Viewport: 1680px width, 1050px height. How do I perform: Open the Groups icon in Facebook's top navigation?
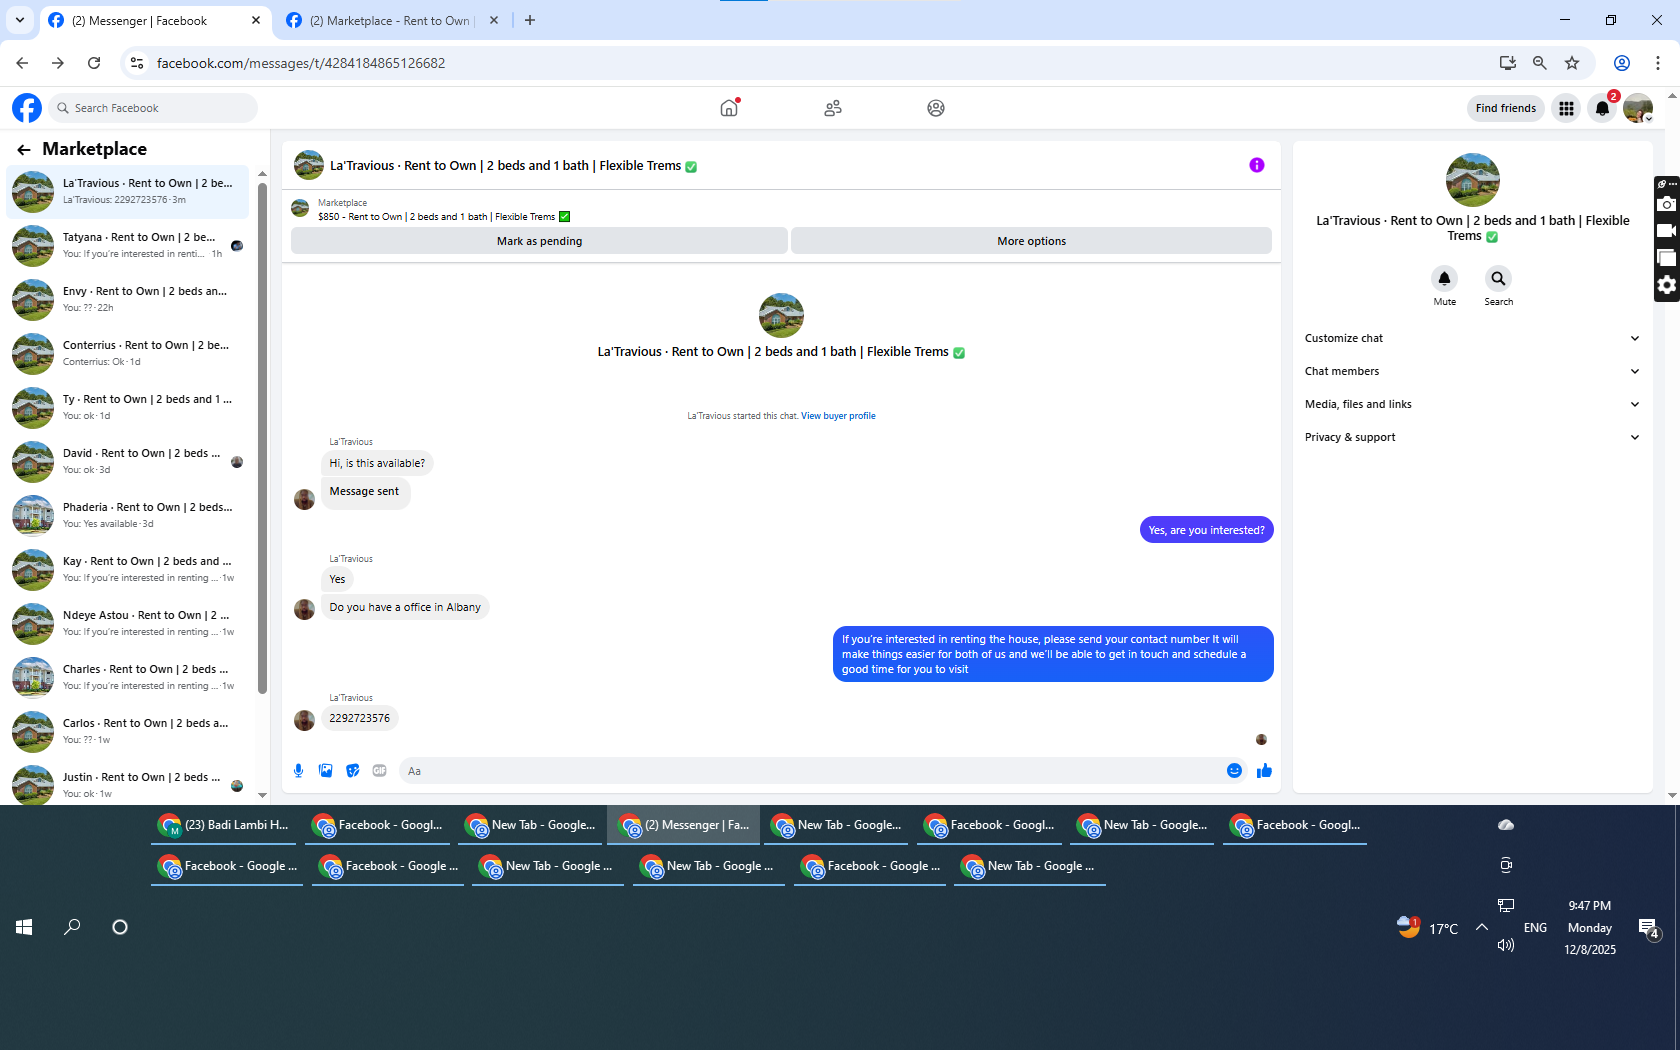click(936, 108)
